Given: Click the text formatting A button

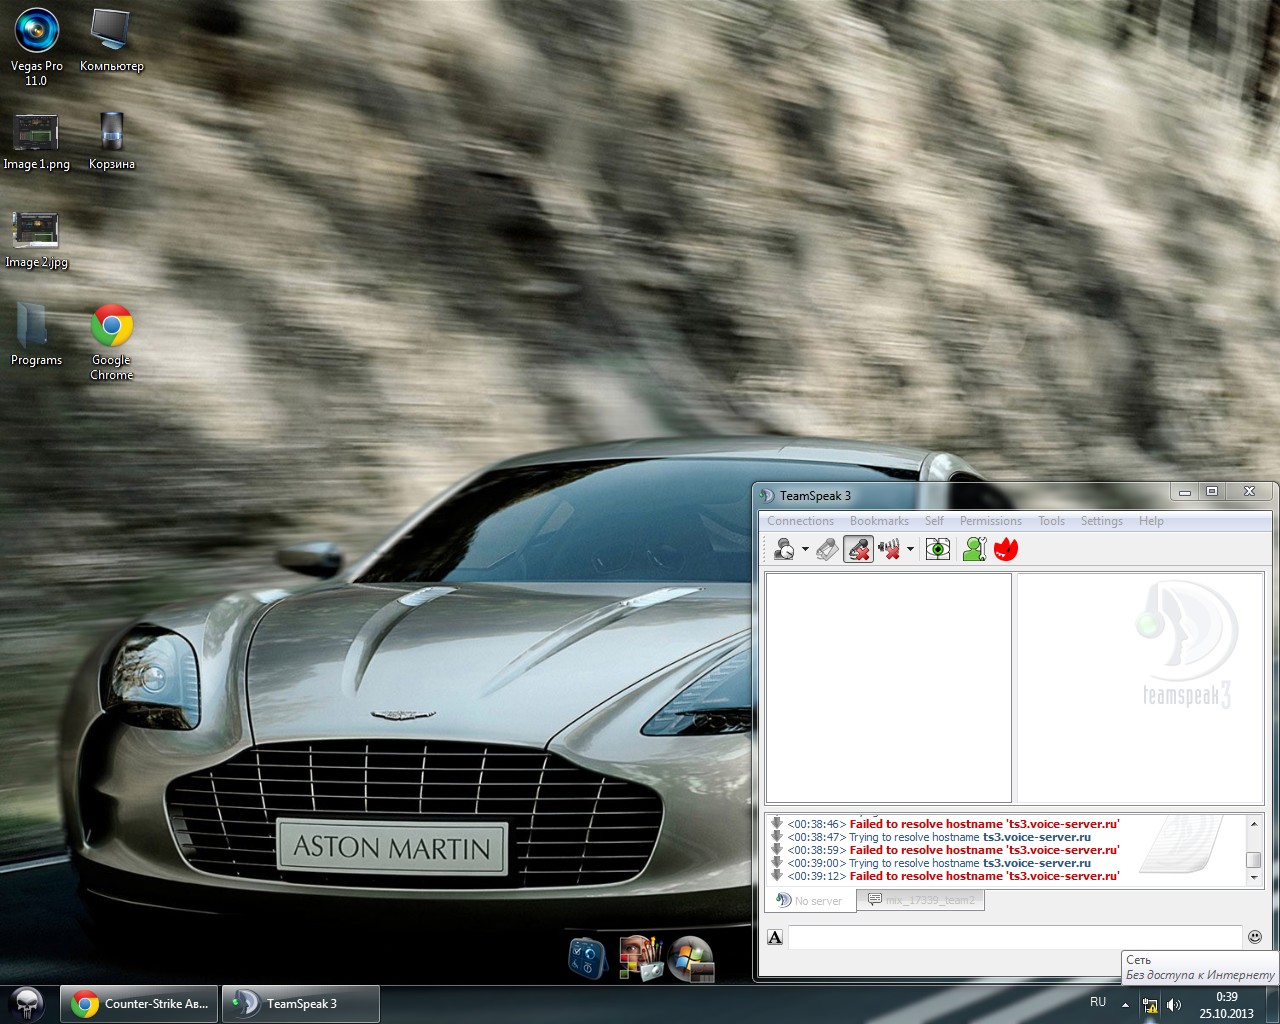Looking at the screenshot, I should click(775, 937).
